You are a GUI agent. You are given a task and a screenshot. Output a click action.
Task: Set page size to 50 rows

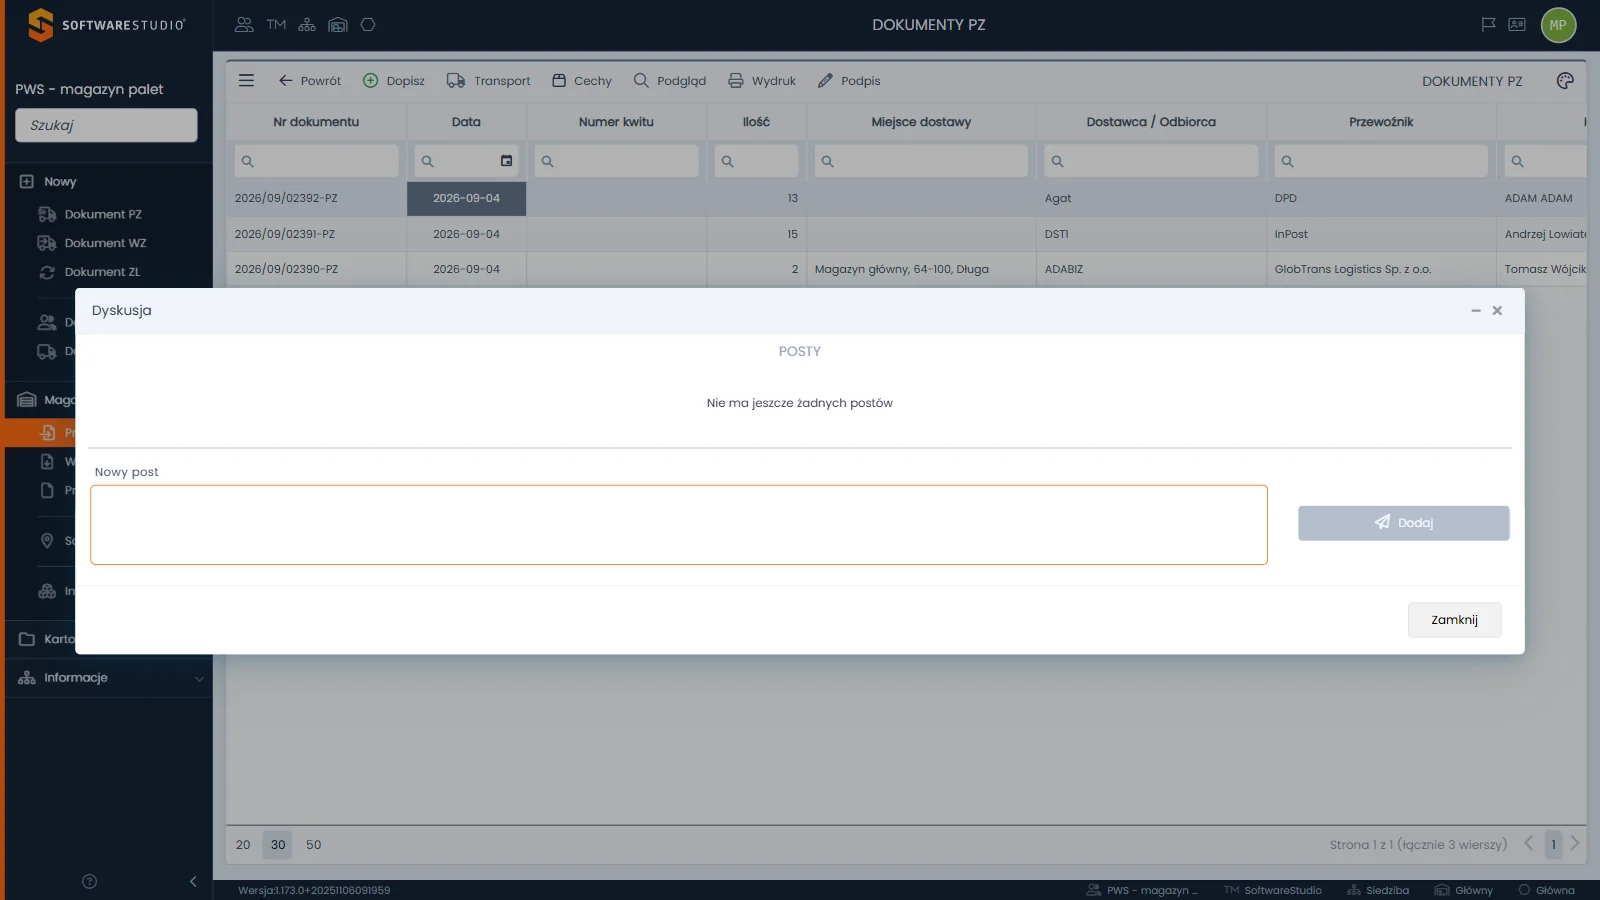coord(314,845)
